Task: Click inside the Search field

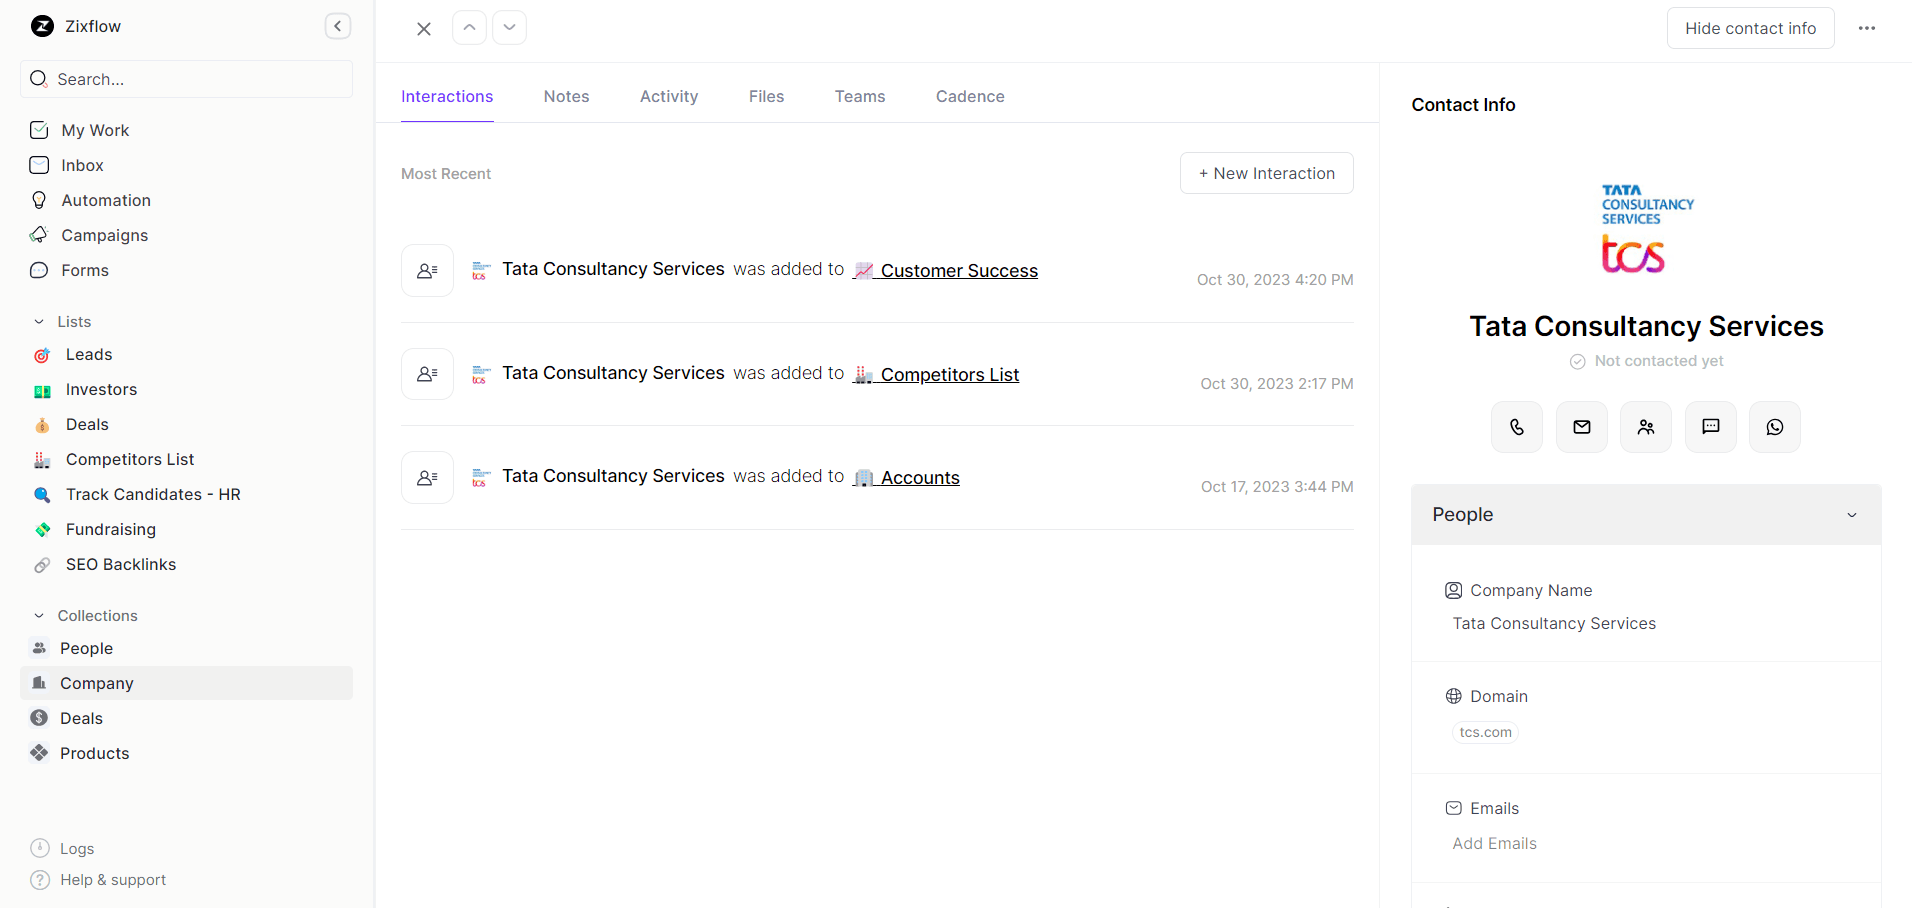Action: pyautogui.click(x=185, y=79)
